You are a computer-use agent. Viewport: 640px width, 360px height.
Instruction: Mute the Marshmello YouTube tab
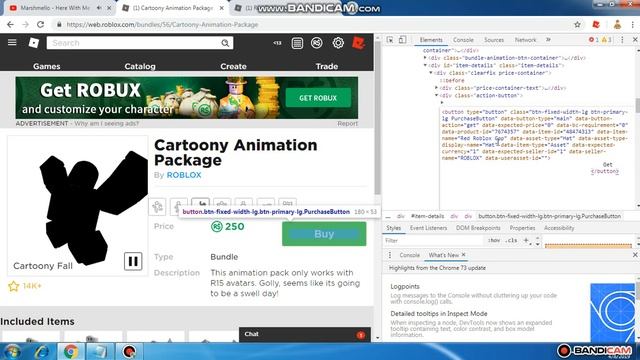[x=99, y=8]
